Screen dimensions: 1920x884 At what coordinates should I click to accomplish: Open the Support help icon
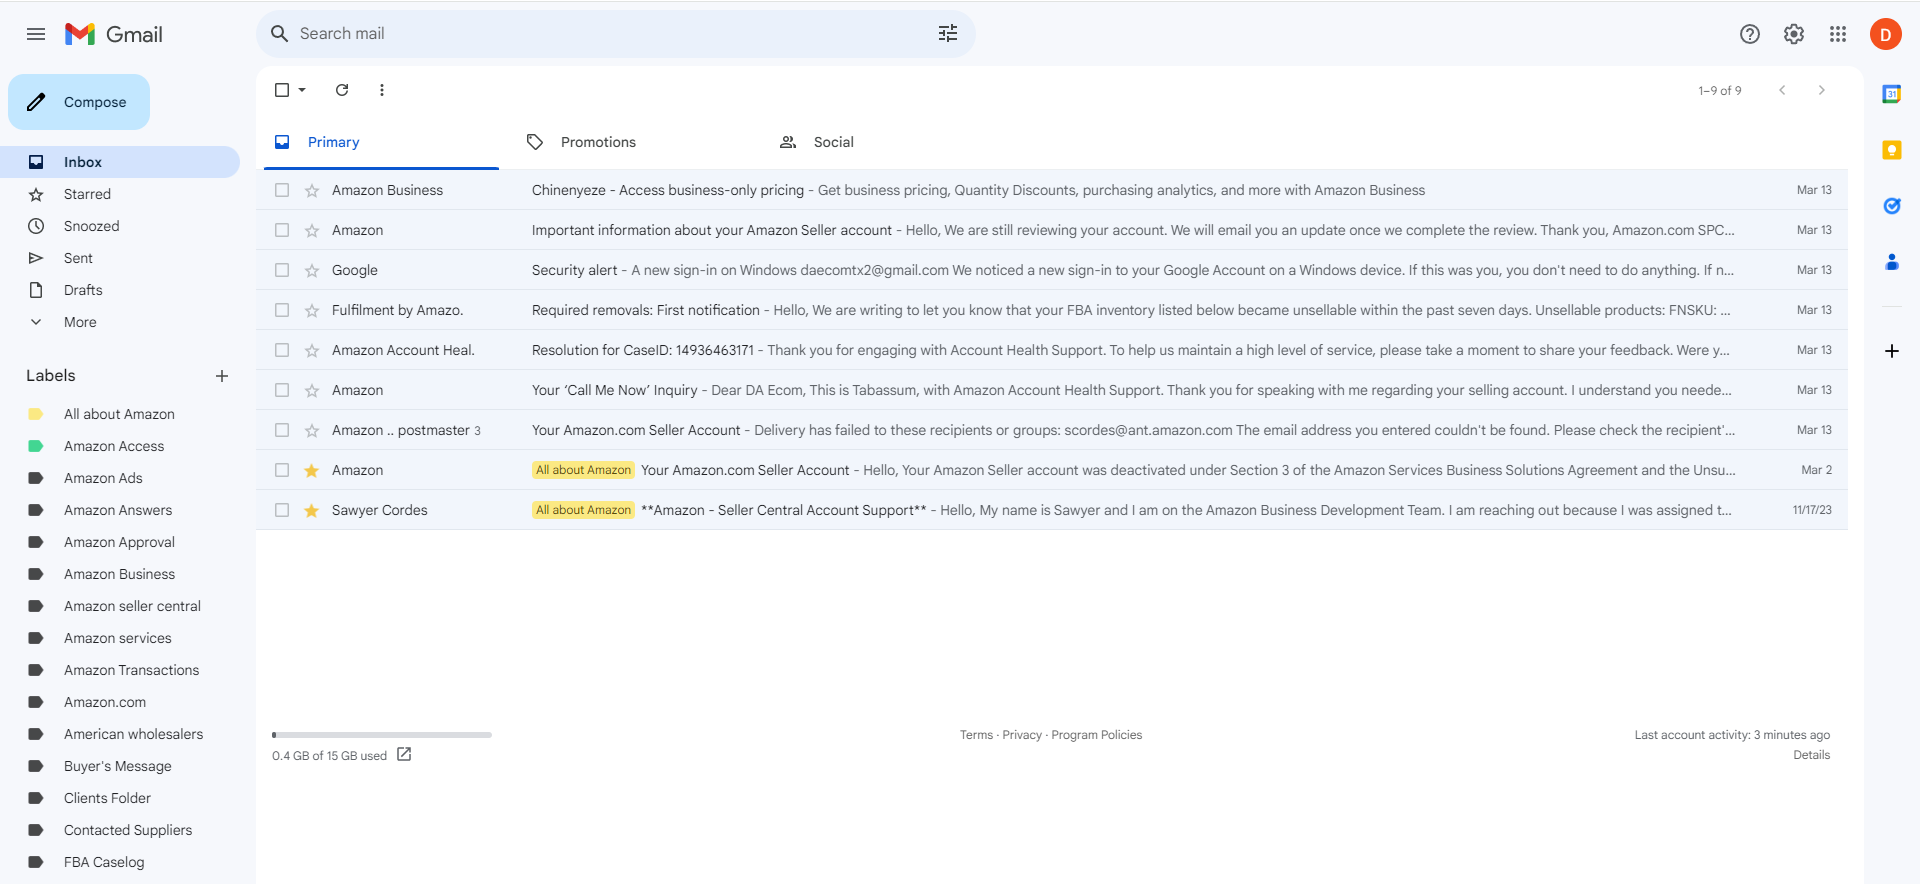(x=1750, y=34)
